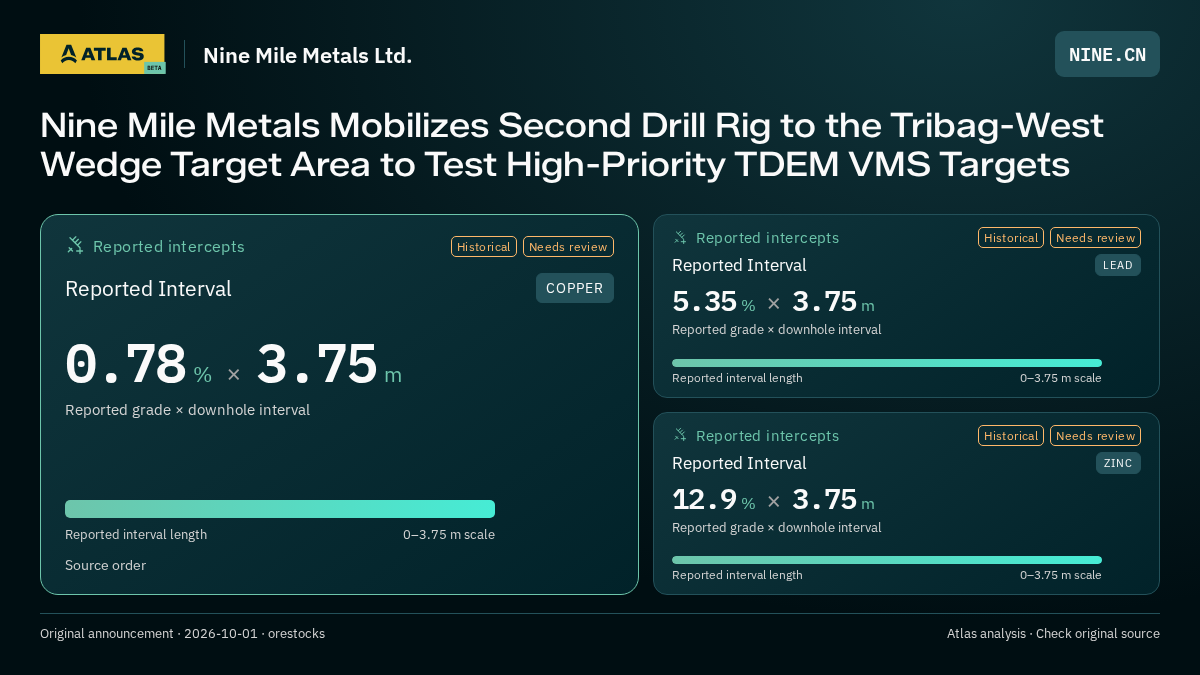Image resolution: width=1200 pixels, height=675 pixels.
Task: Click the announcement headline text
Action: [x=572, y=145]
